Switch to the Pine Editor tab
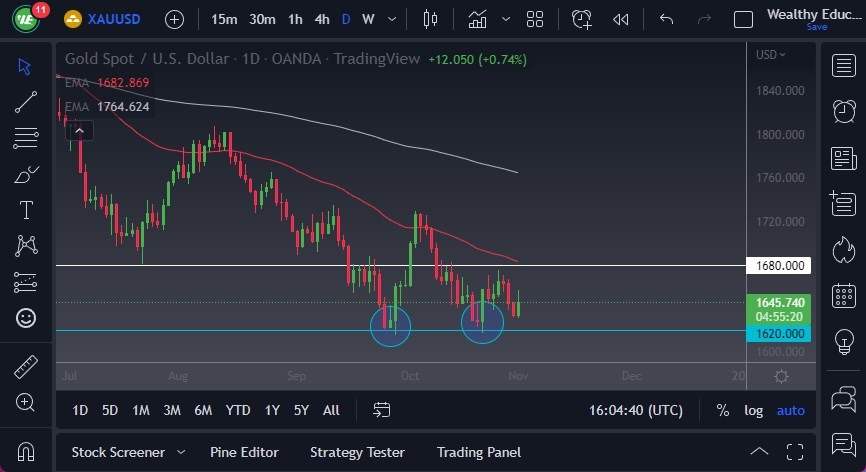Screen dimensions: 866x472 [244, 452]
